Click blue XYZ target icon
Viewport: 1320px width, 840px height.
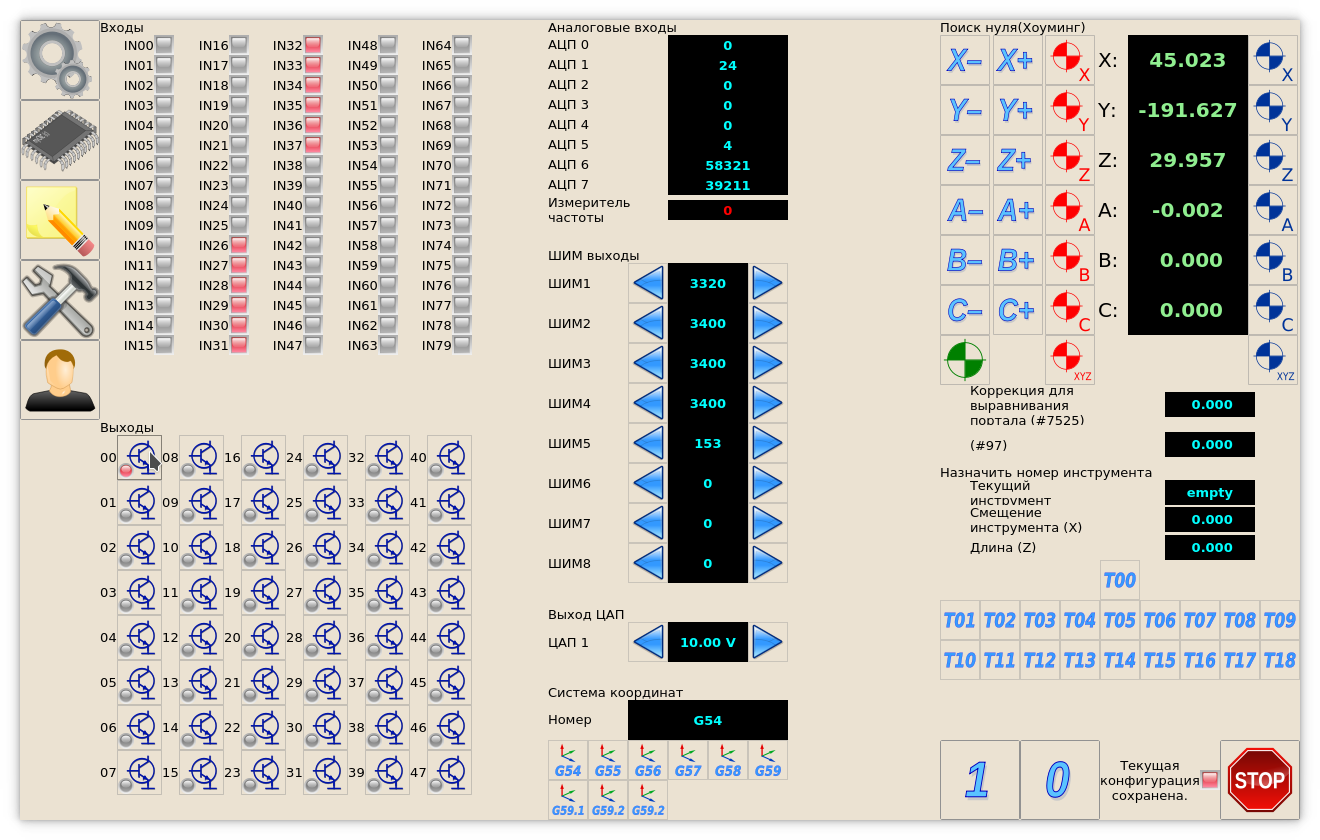click(x=1273, y=360)
